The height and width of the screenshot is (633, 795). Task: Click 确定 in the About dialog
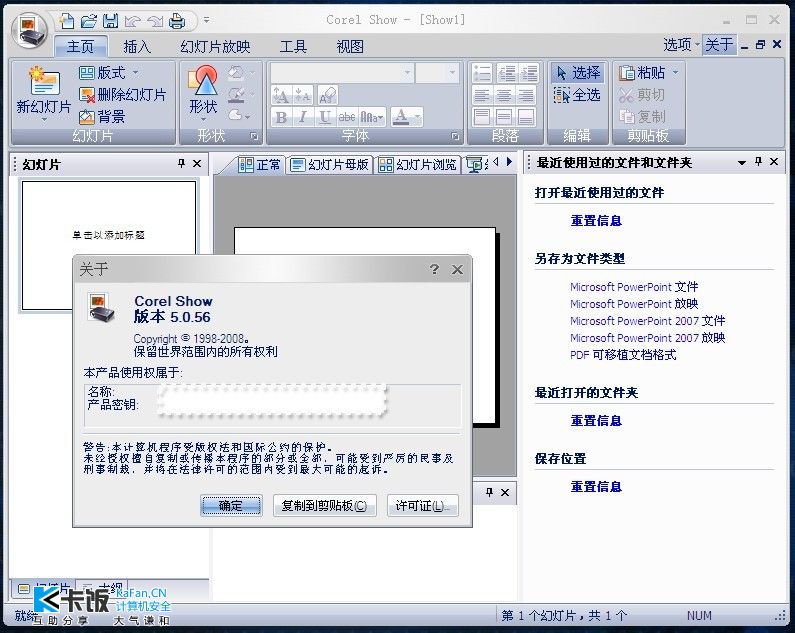[231, 506]
